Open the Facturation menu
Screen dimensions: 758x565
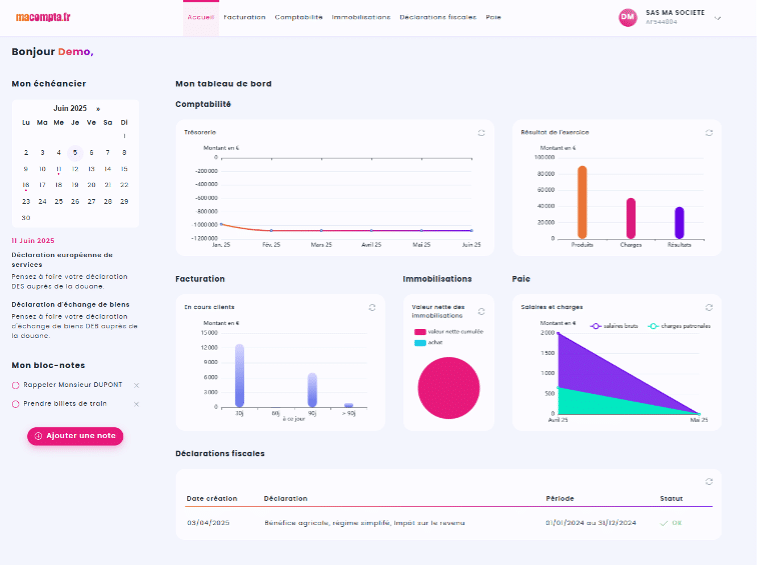(244, 18)
